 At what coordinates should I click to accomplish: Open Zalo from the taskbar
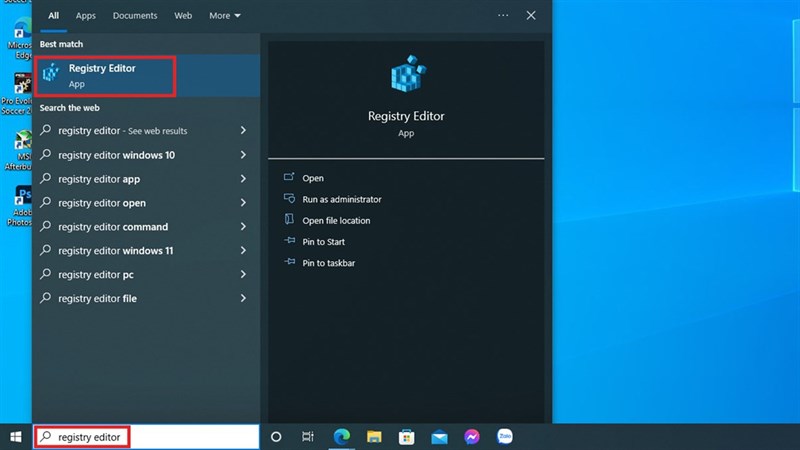(505, 437)
